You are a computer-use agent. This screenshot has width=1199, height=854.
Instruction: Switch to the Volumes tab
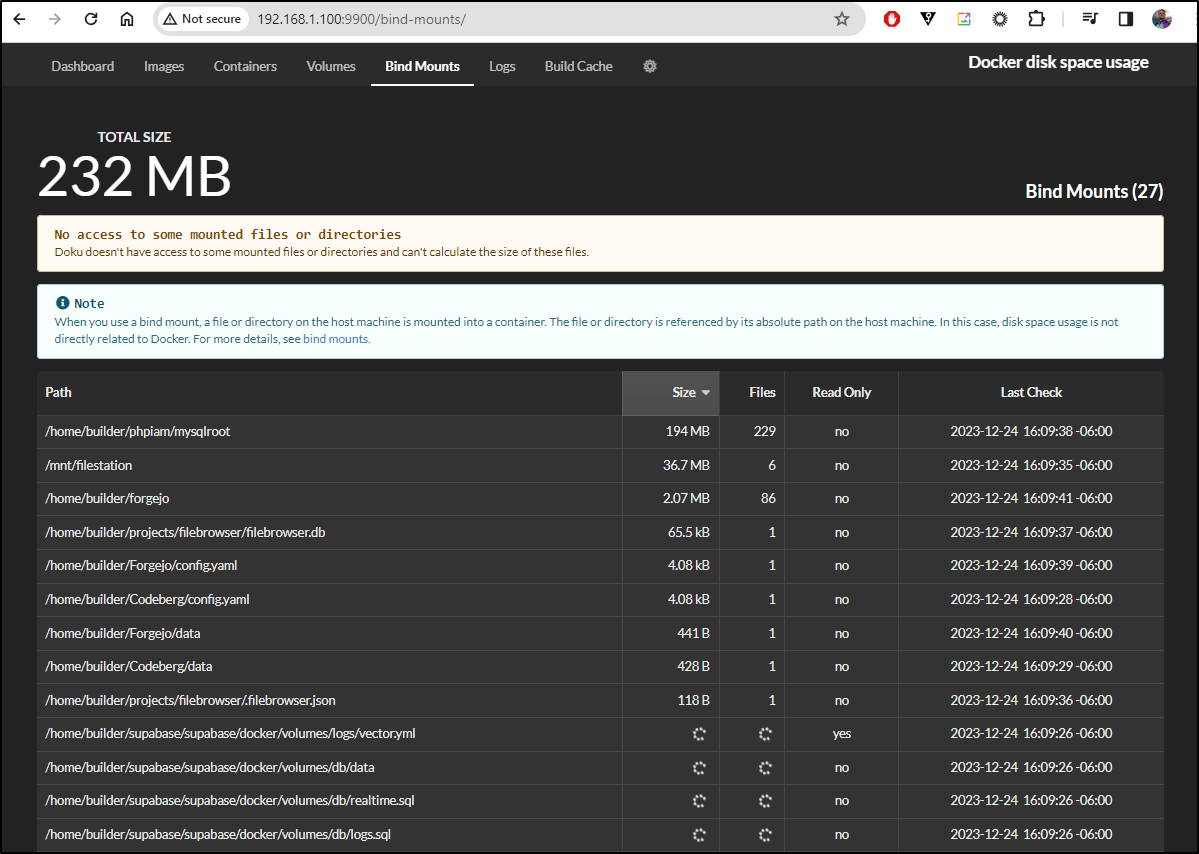(x=331, y=67)
